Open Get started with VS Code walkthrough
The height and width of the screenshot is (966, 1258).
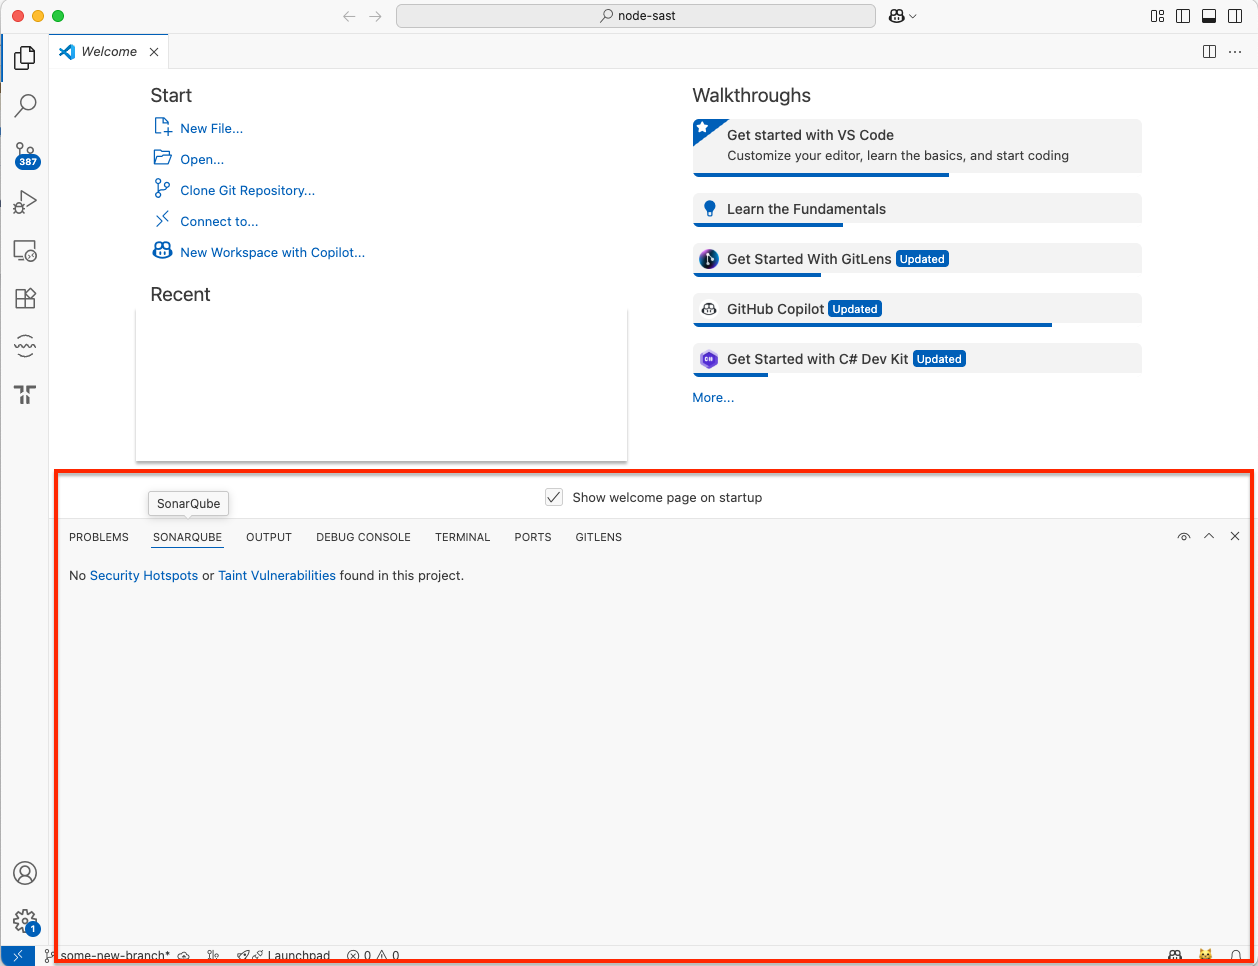[x=917, y=146]
